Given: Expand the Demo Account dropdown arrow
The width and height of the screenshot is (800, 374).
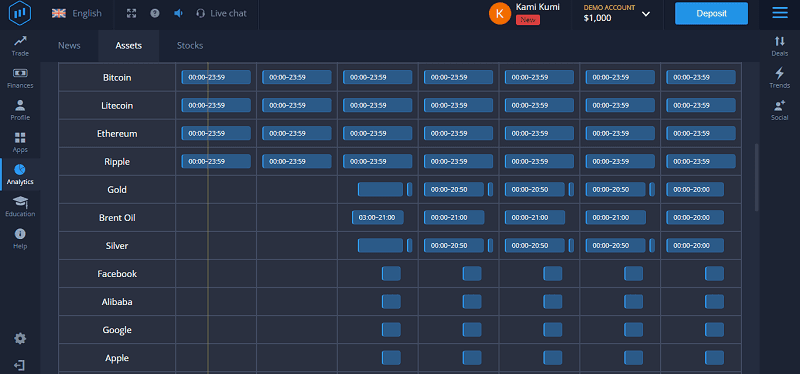Looking at the screenshot, I should coord(646,14).
